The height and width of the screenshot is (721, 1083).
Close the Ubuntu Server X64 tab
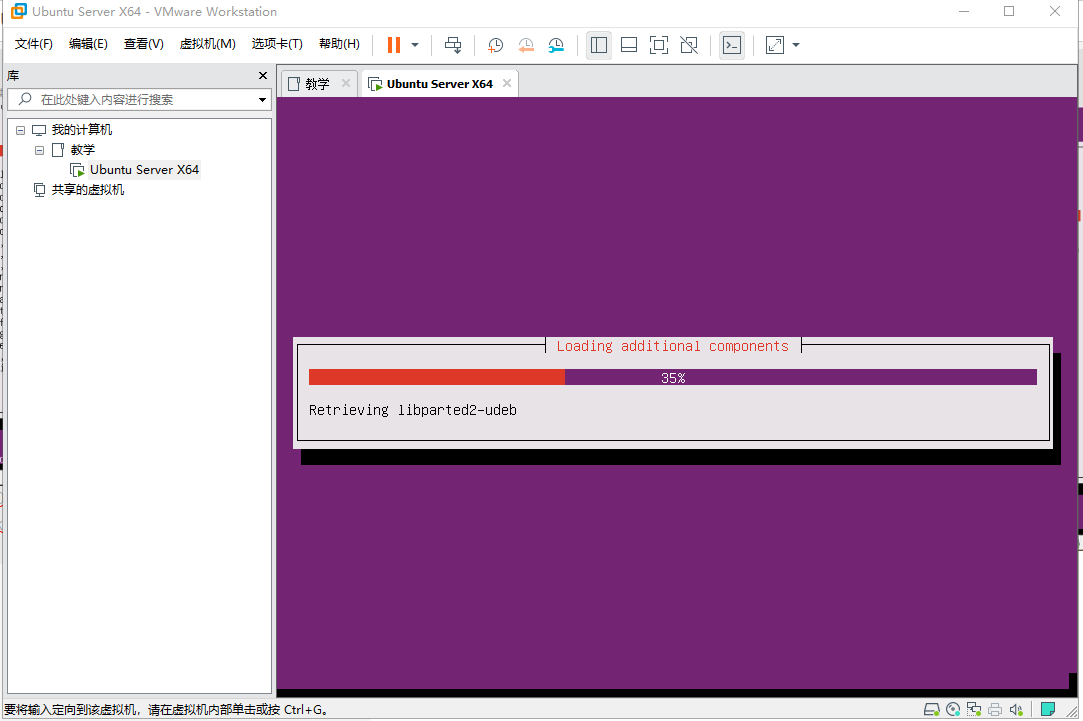click(507, 84)
